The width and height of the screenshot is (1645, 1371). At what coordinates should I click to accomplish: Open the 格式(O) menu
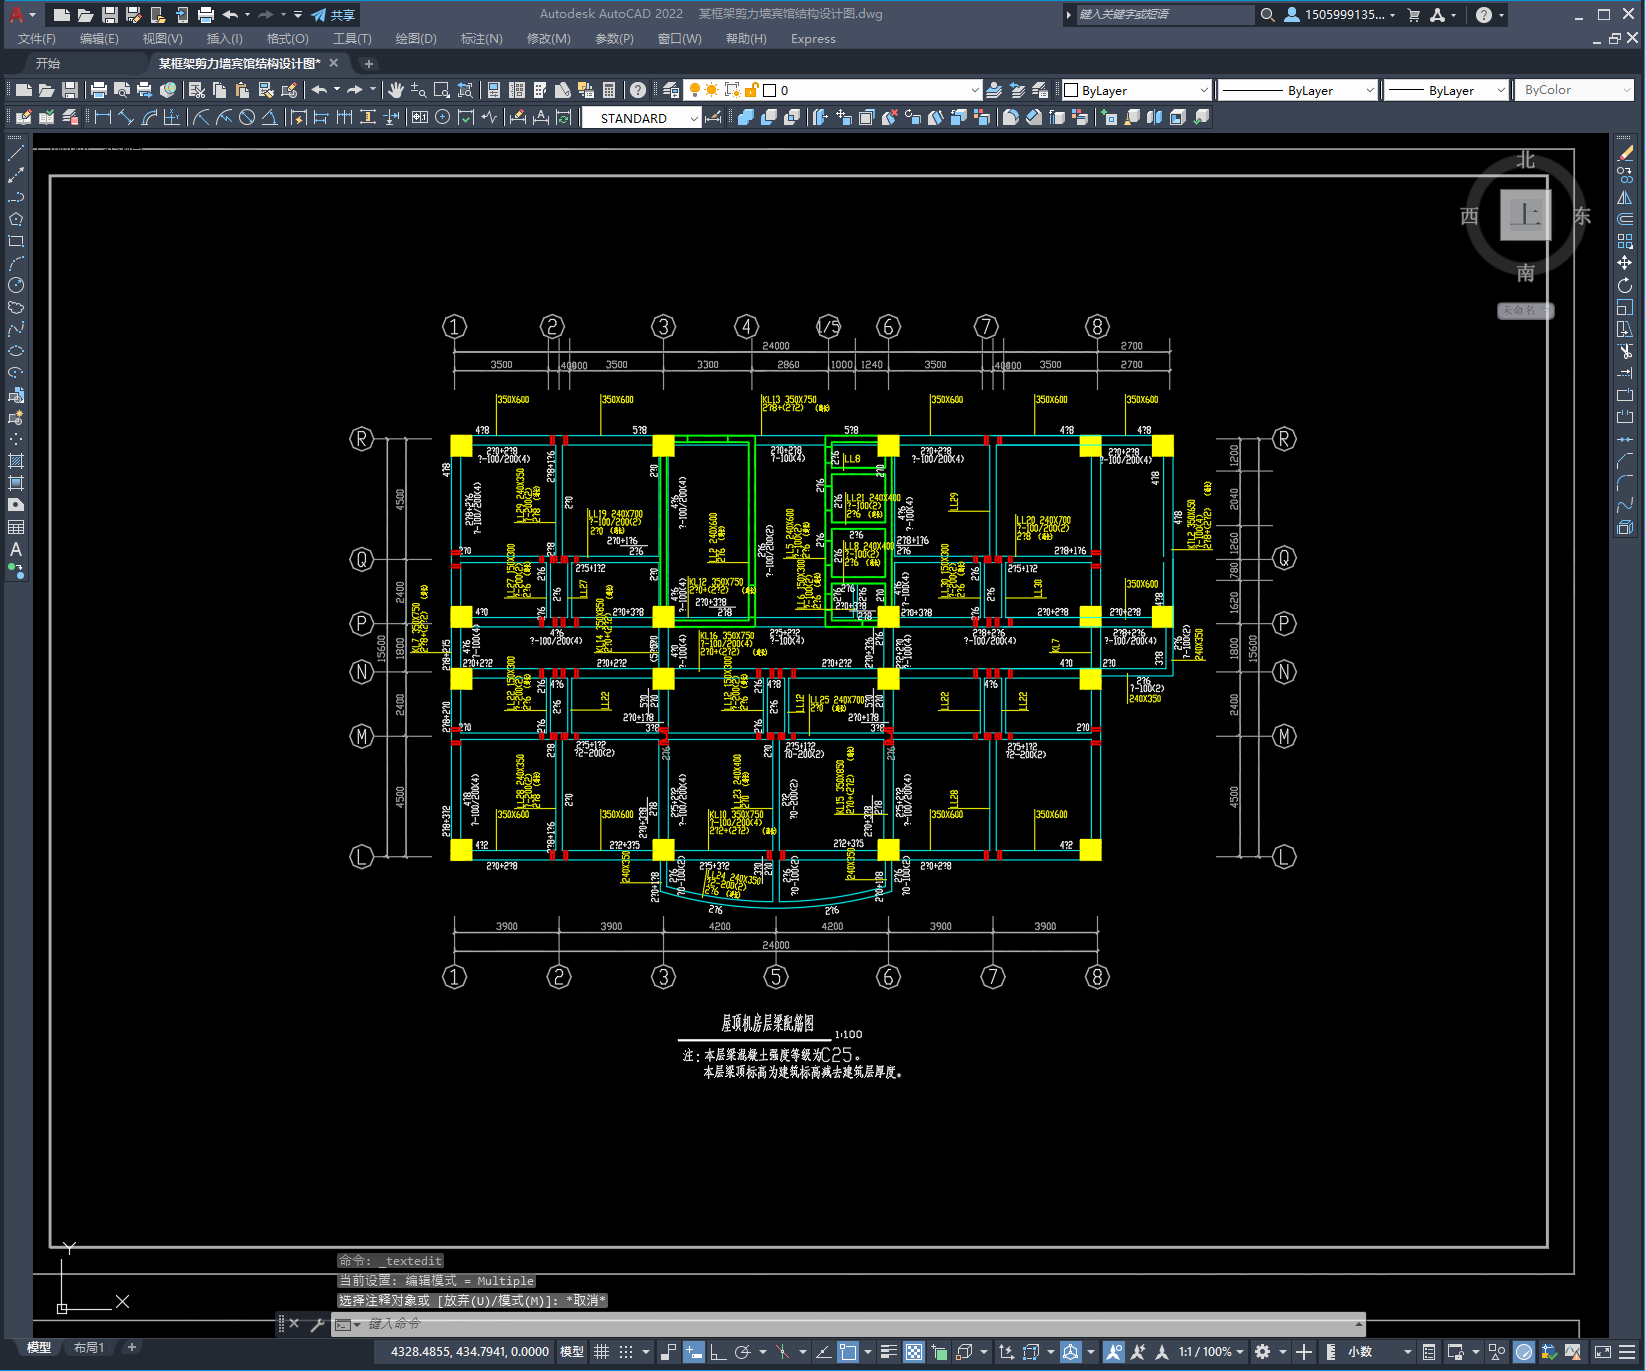coord(287,39)
